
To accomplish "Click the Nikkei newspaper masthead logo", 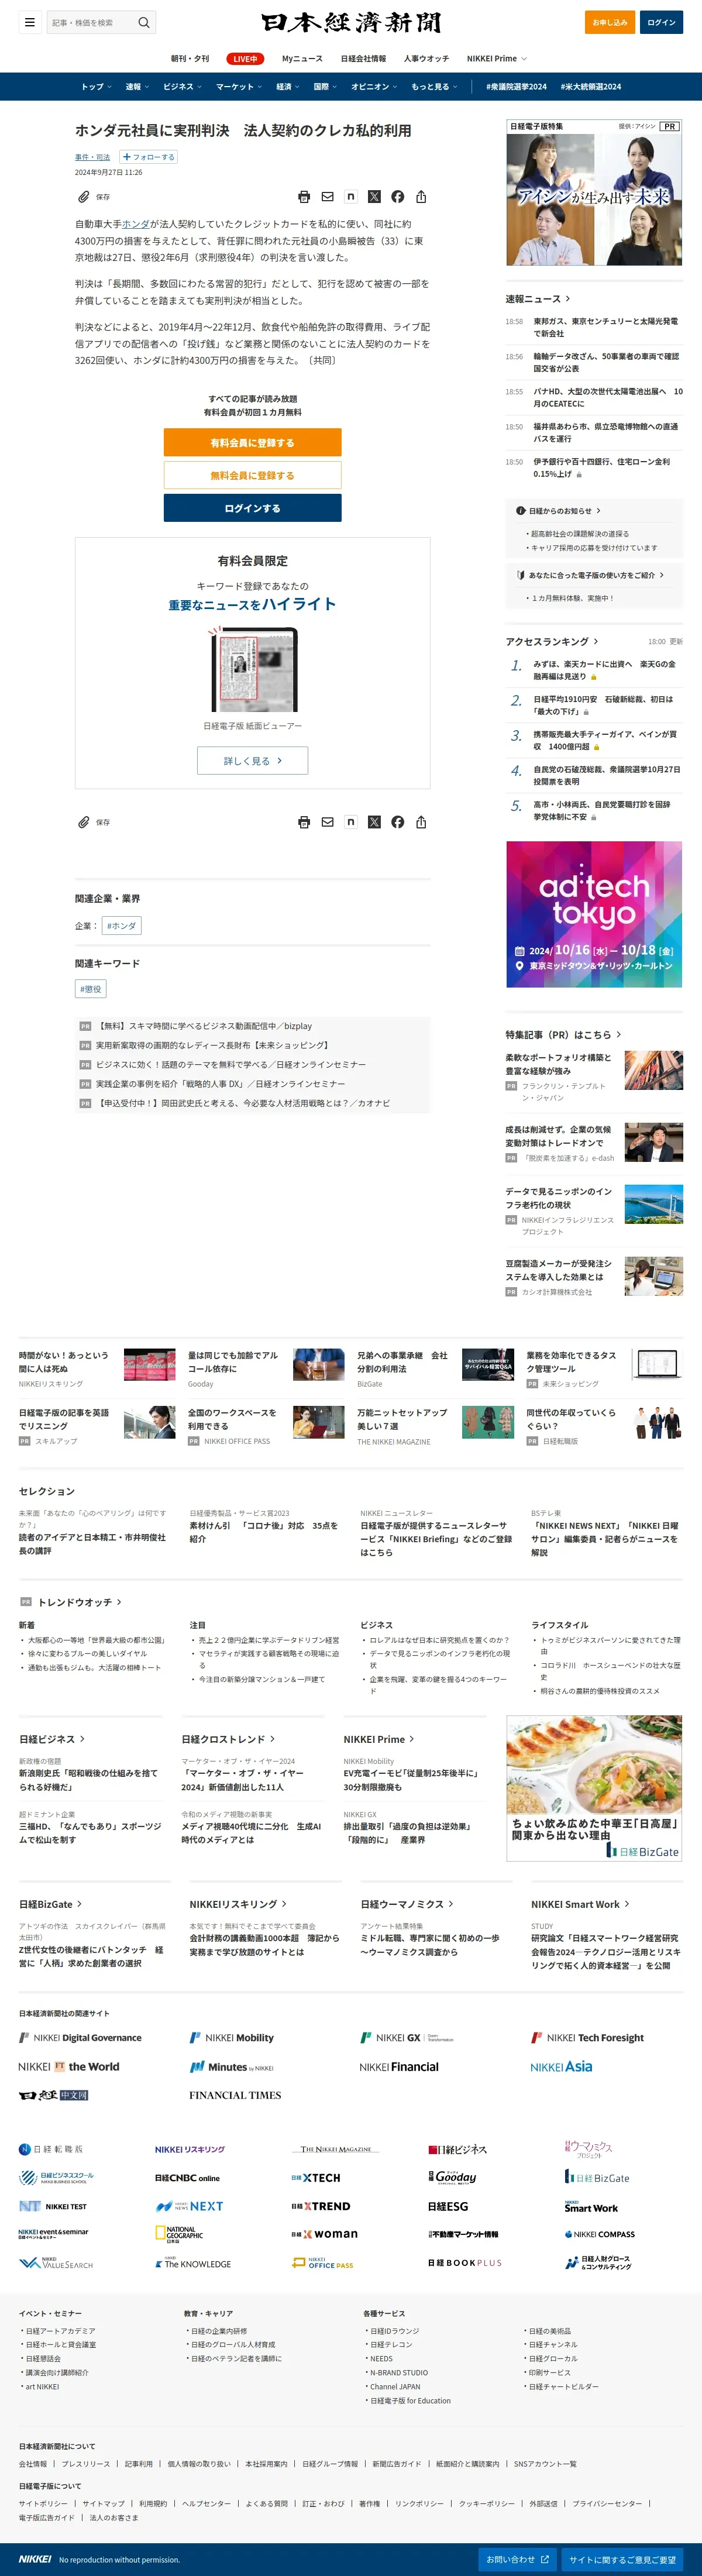I will pos(350,22).
